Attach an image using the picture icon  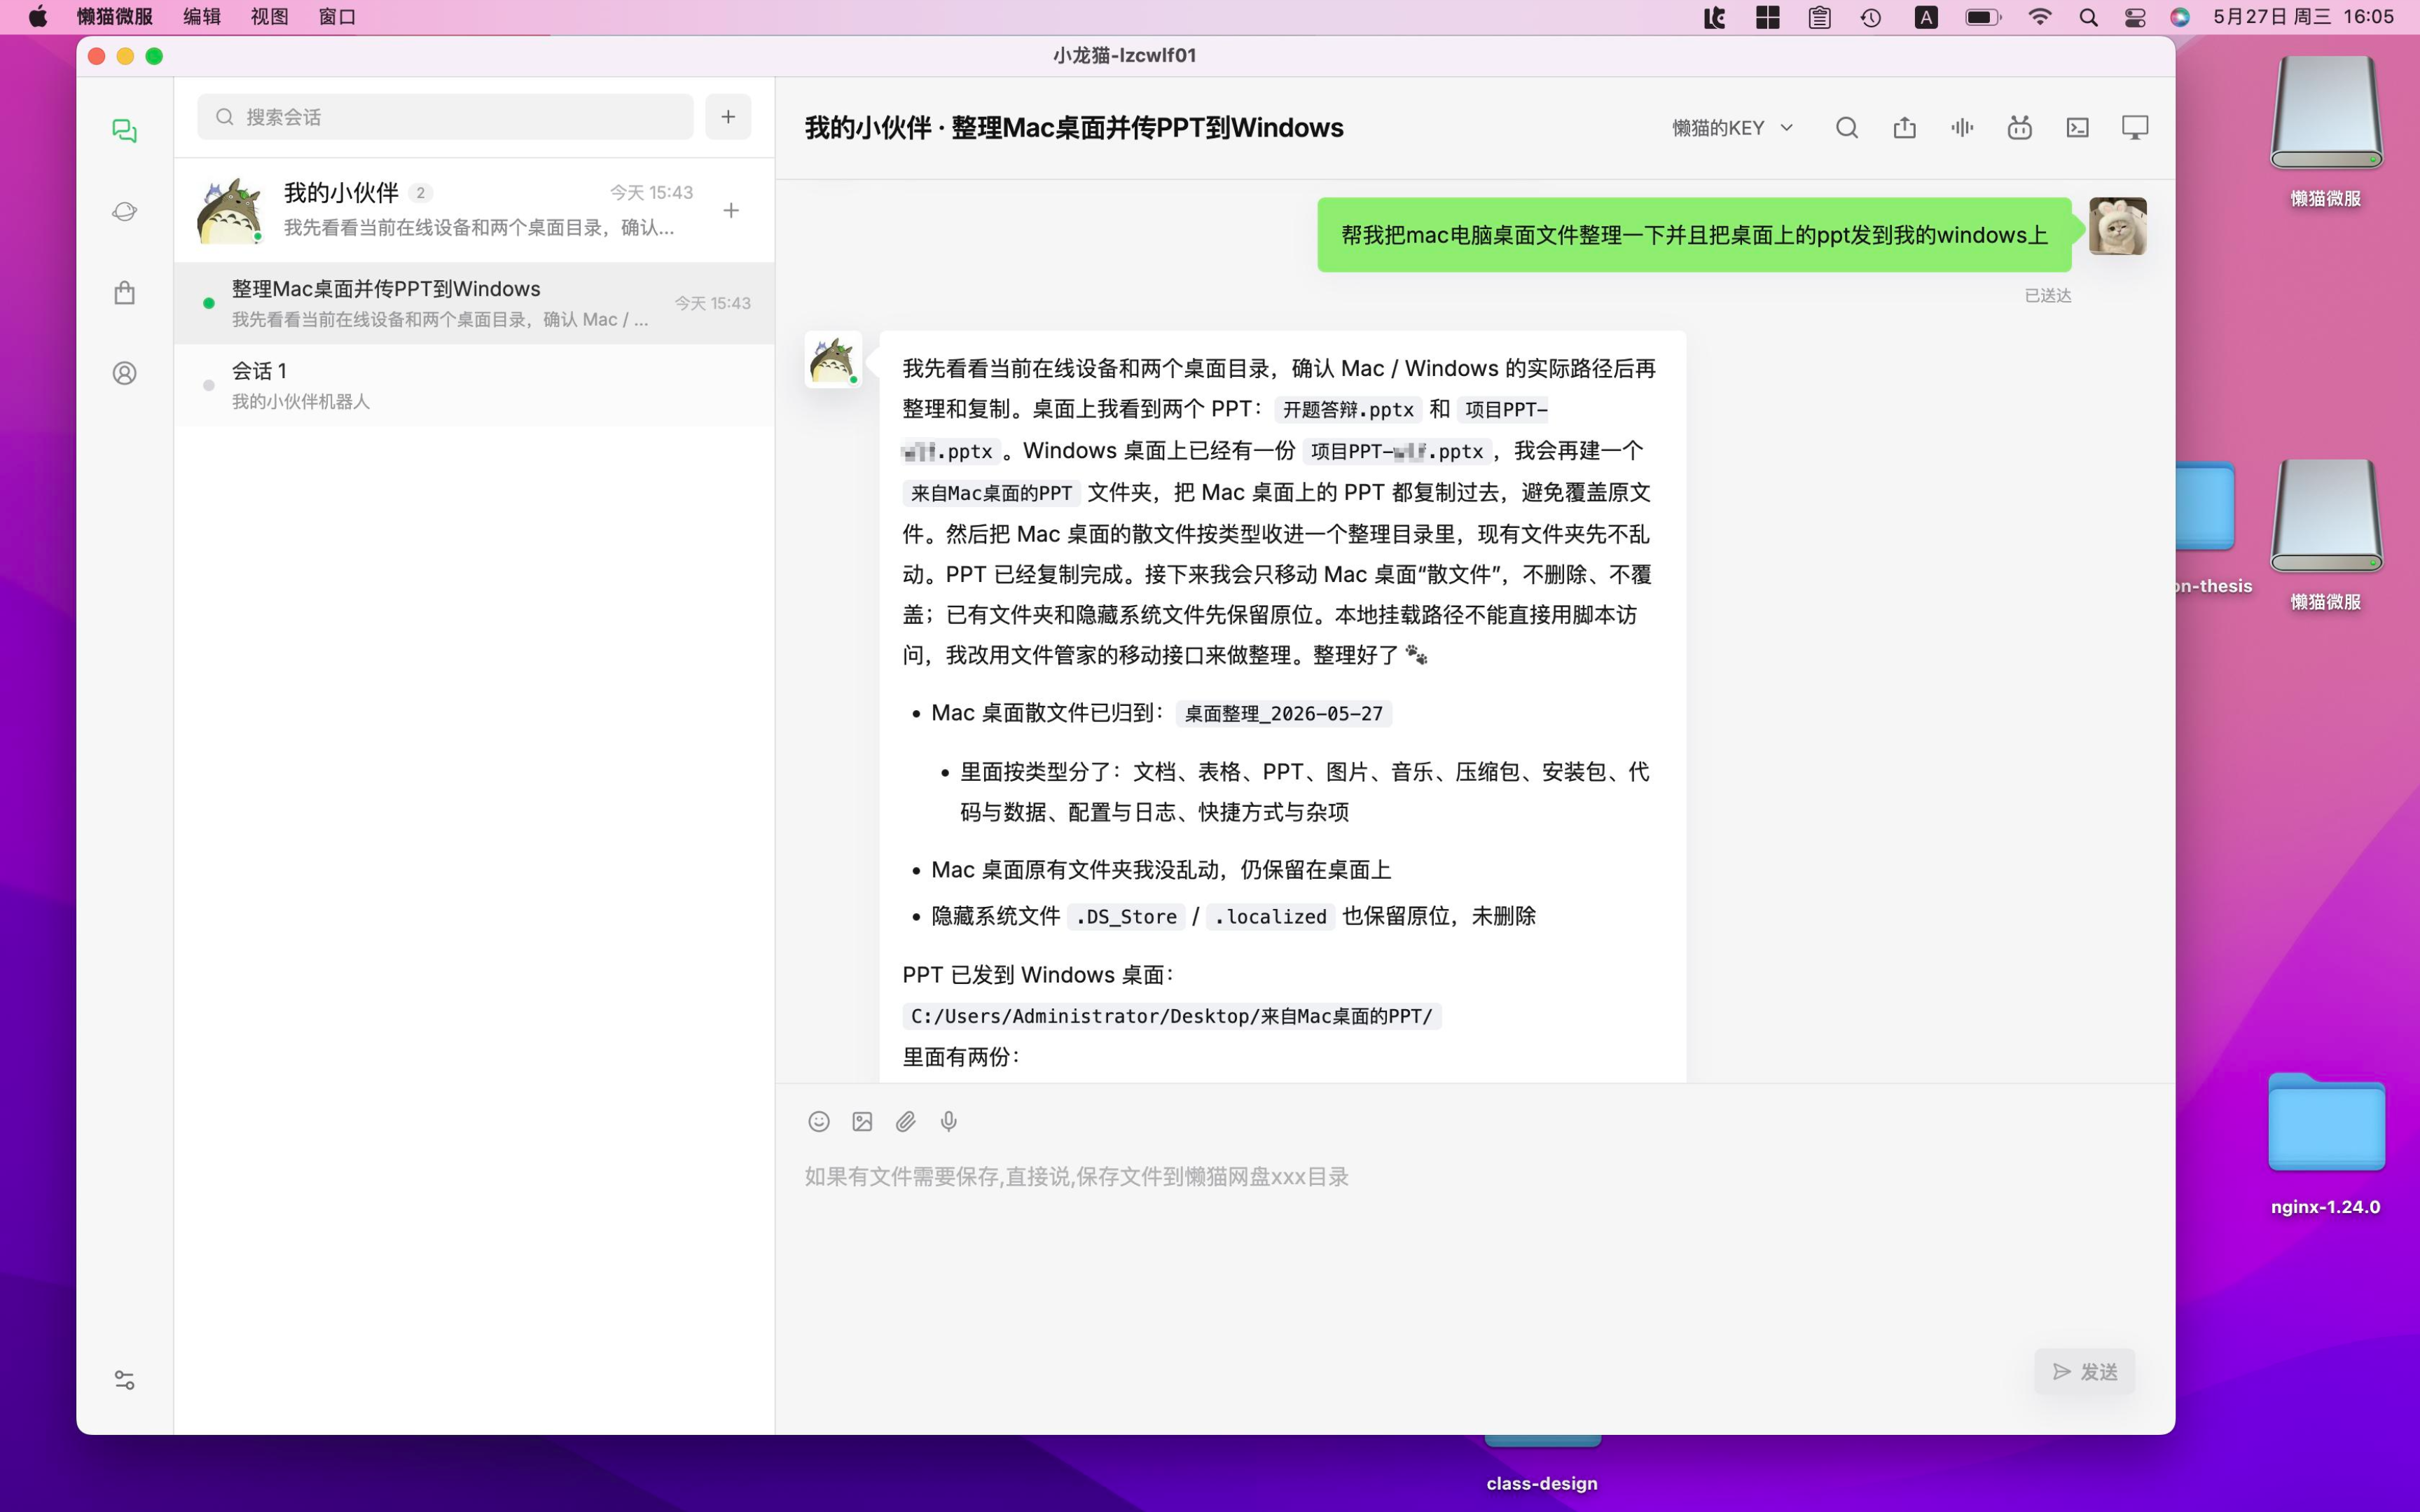[x=862, y=1122]
